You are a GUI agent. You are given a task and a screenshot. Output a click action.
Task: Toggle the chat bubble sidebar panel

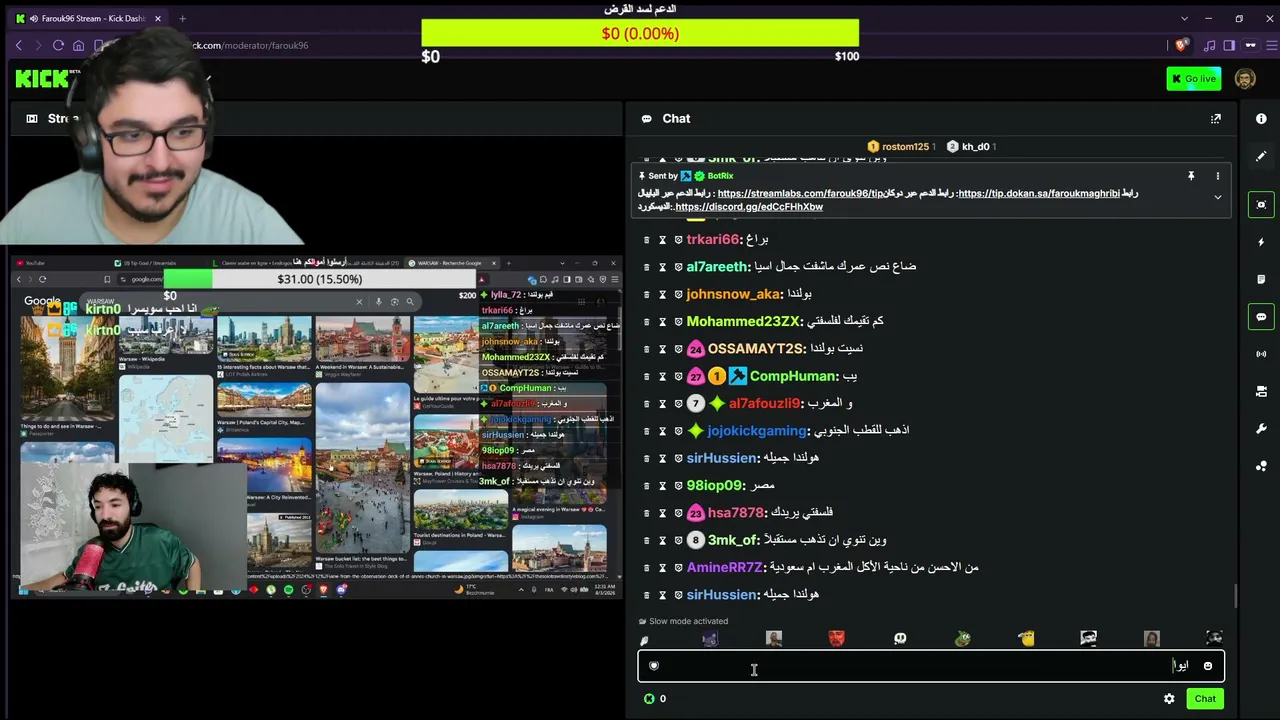(1261, 317)
